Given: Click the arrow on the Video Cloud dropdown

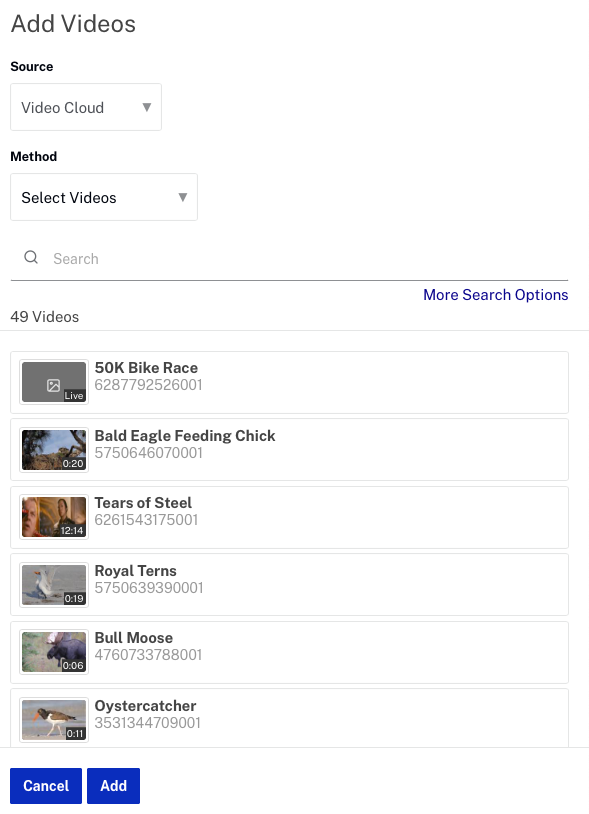Looking at the screenshot, I should [147, 107].
